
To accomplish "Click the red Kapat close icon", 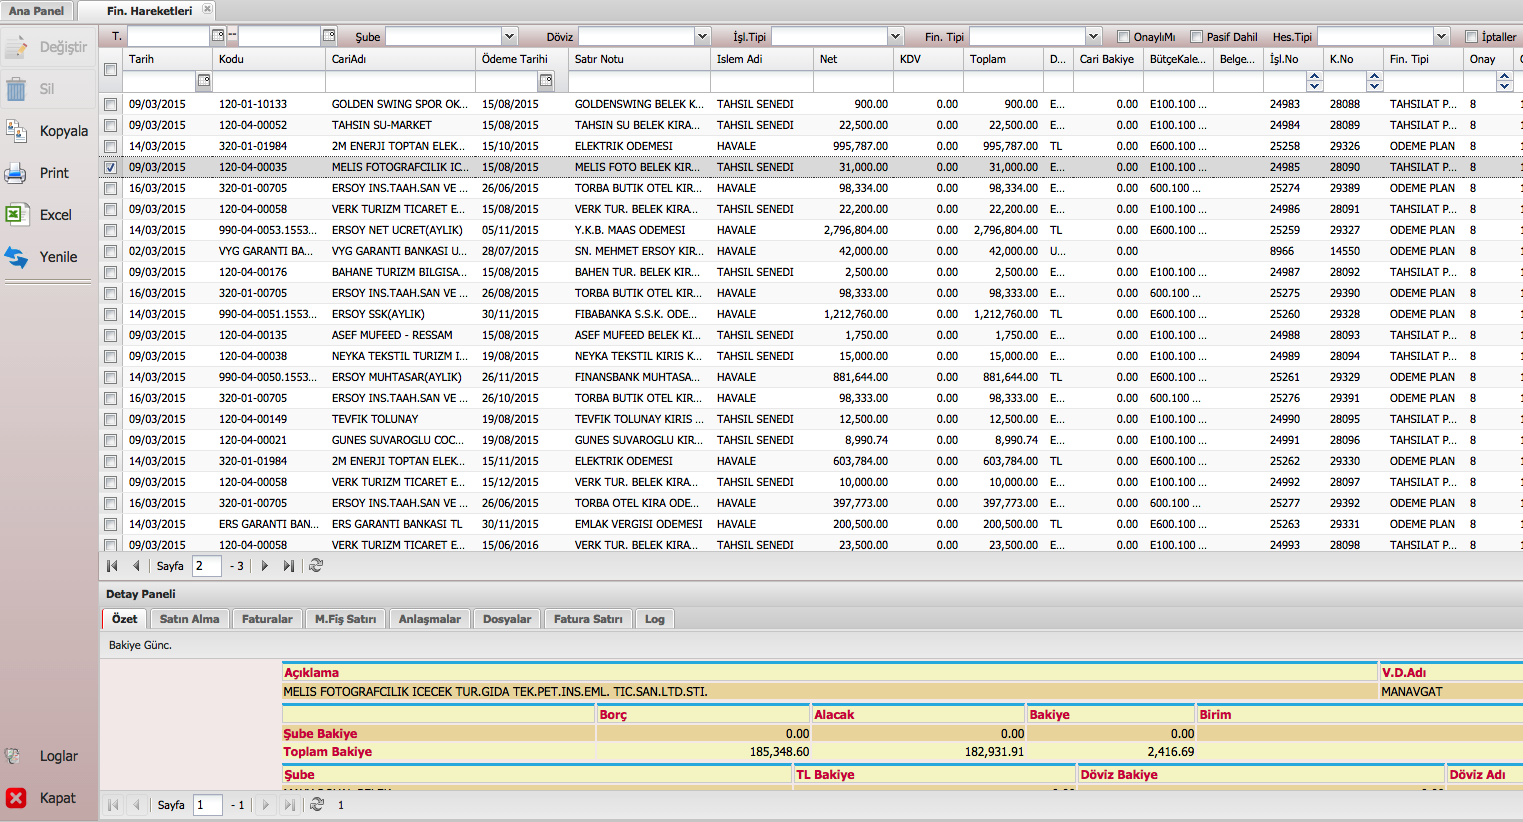I will tap(16, 798).
